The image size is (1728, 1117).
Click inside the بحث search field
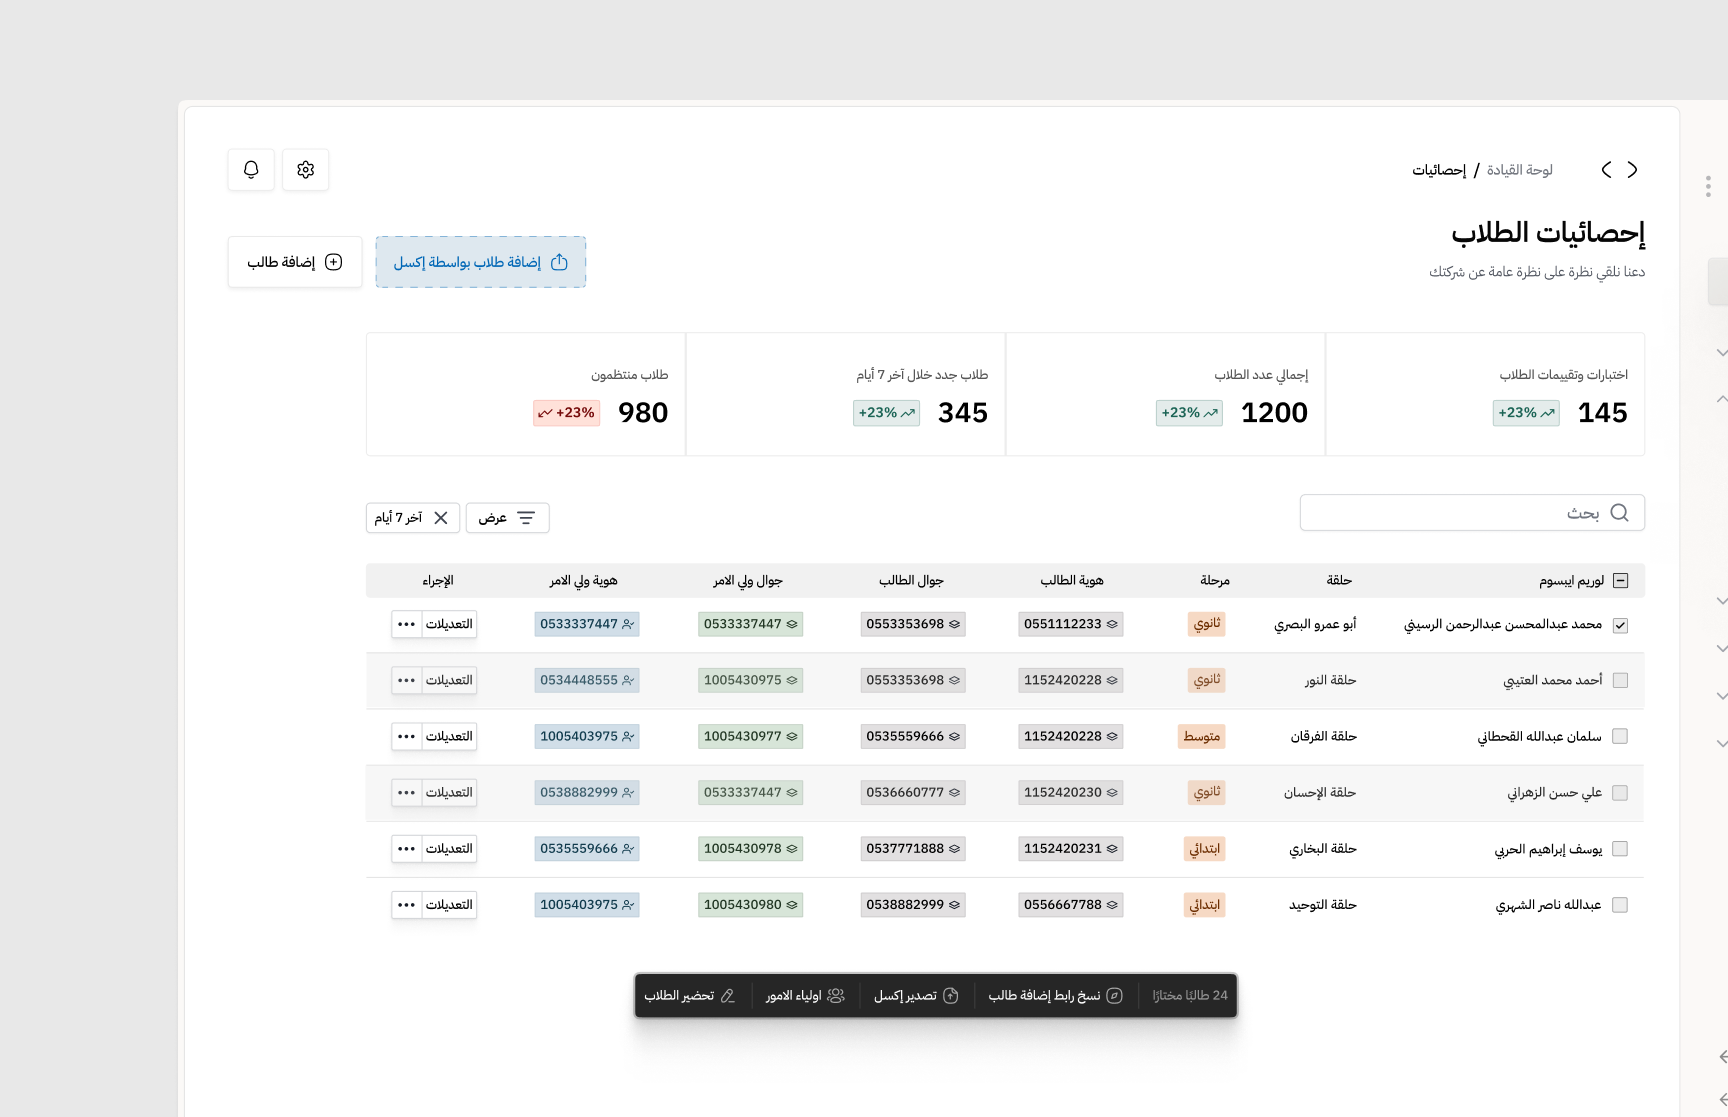click(1470, 512)
